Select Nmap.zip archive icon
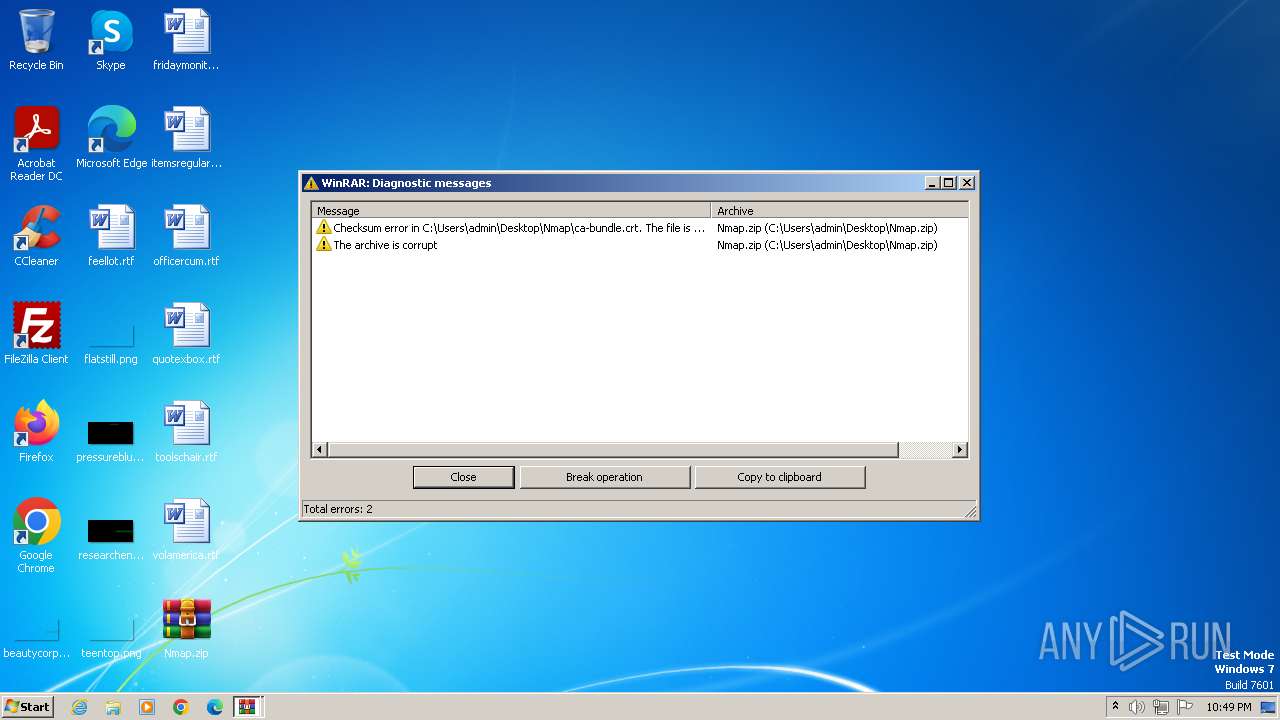 pos(186,628)
